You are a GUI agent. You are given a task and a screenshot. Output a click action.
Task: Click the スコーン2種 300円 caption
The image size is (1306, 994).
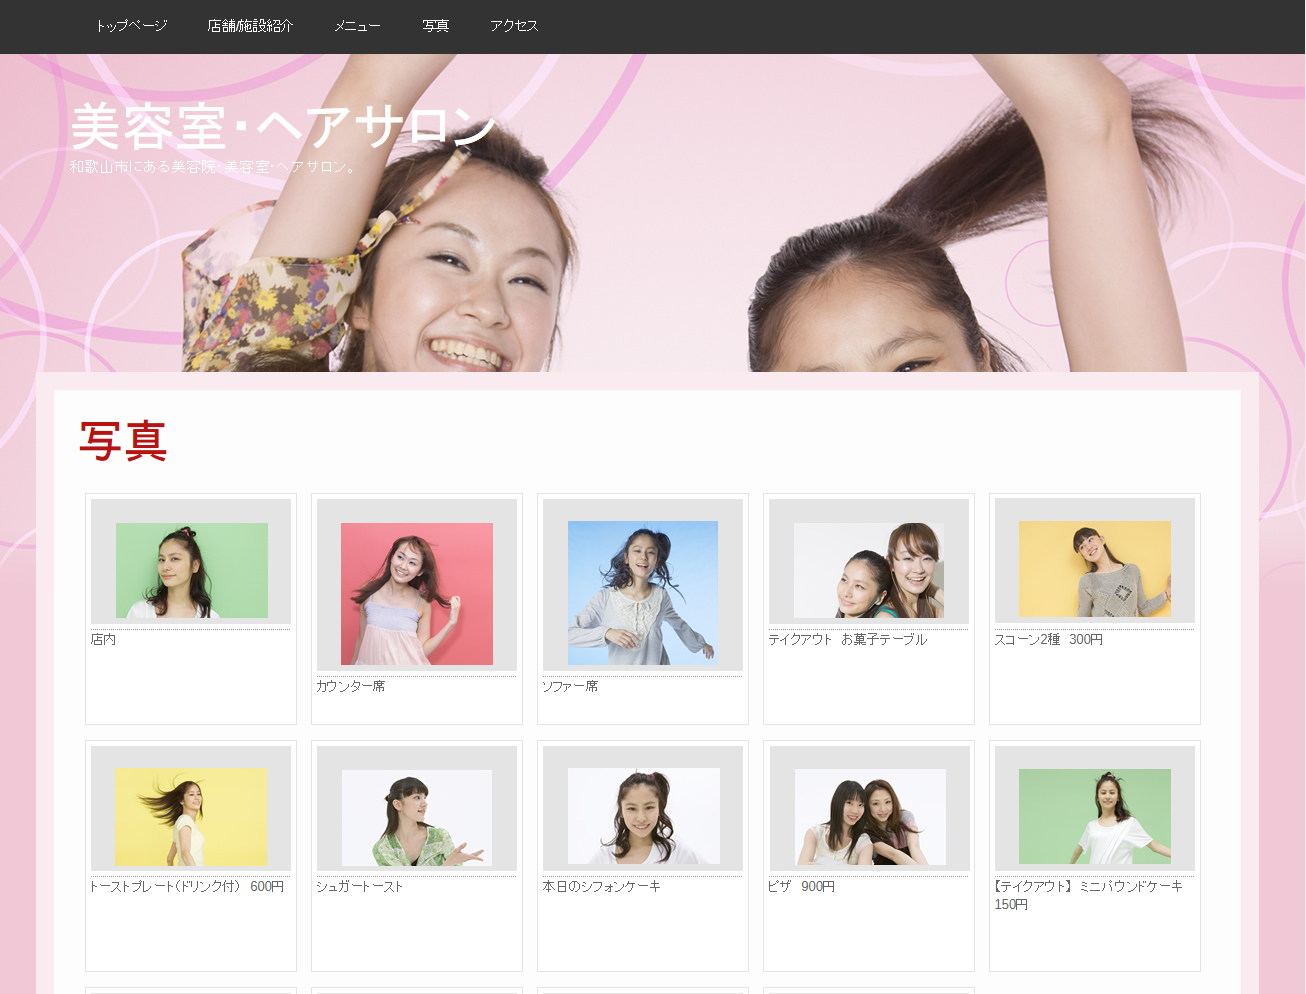(1048, 639)
